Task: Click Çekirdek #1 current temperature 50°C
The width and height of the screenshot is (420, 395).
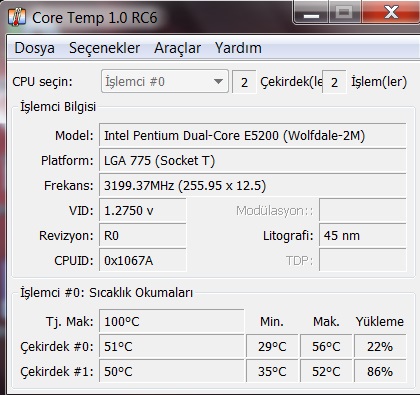Action: [172, 371]
